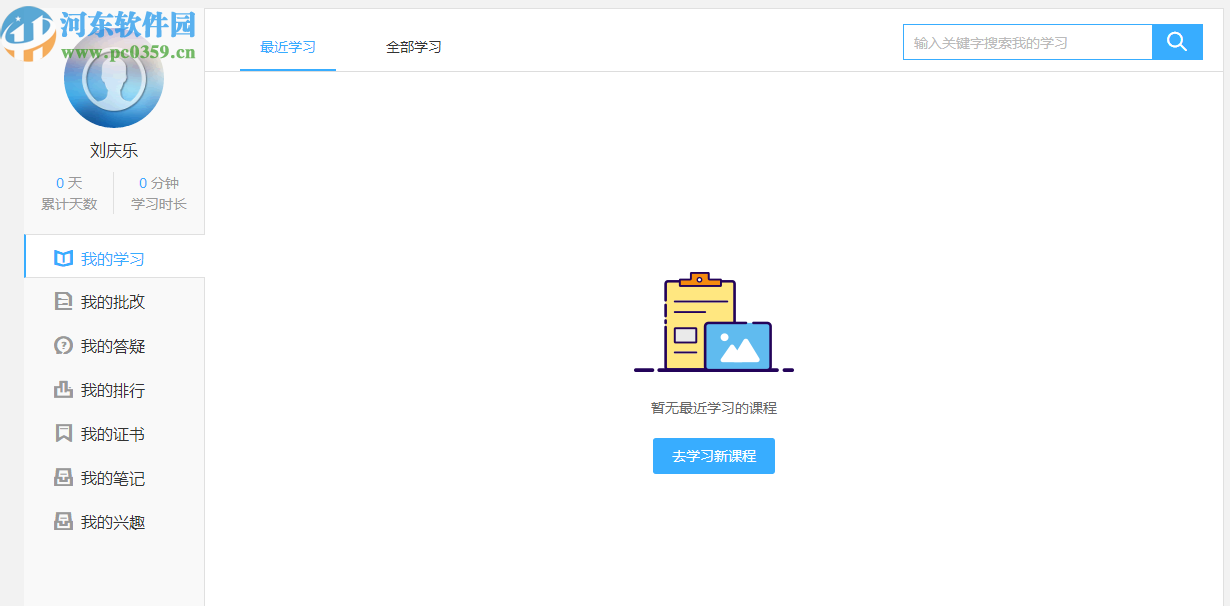This screenshot has height=606, width=1230.
Task: Click the username 刘庆乐
Action: coord(113,150)
